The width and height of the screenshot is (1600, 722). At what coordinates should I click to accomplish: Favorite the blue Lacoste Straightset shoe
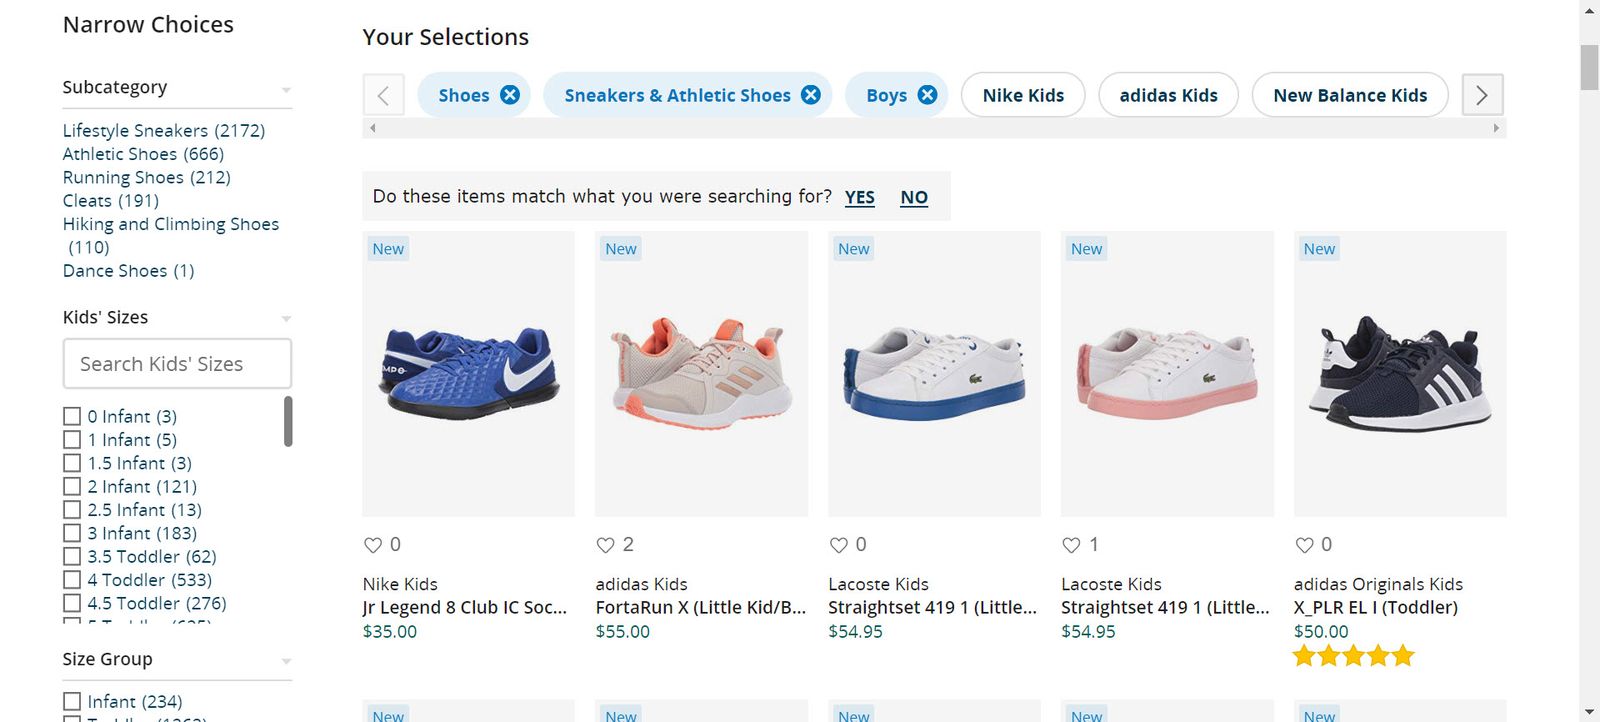839,545
